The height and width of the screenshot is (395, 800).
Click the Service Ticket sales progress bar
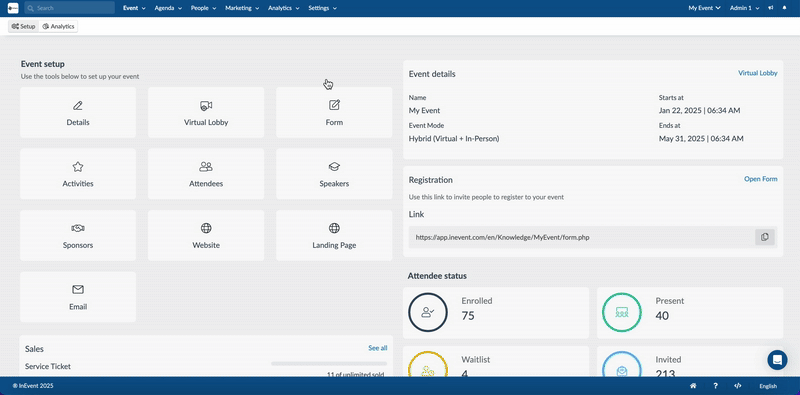click(329, 364)
